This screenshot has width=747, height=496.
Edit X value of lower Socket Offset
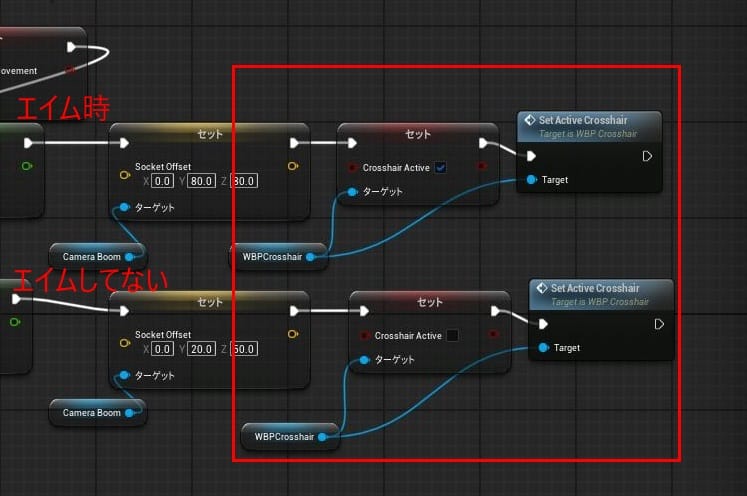[x=162, y=349]
